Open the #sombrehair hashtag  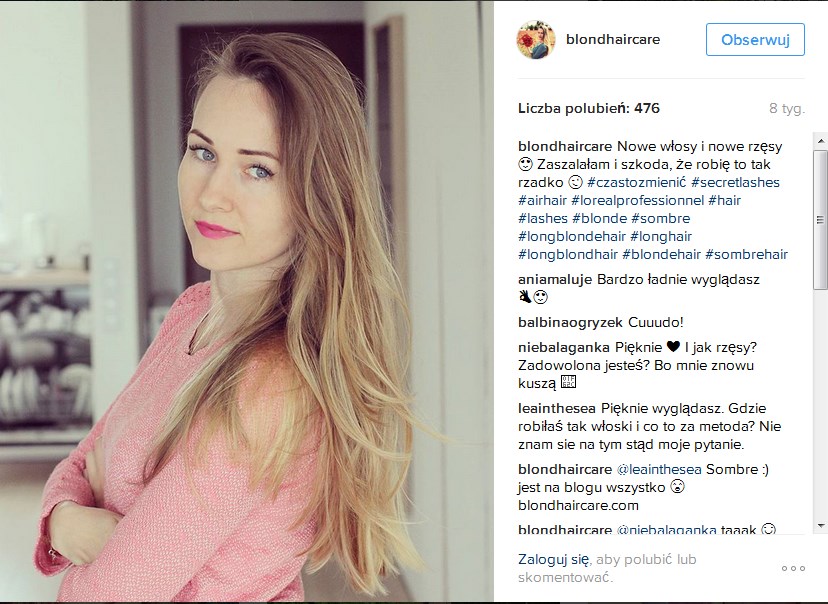[x=747, y=254]
